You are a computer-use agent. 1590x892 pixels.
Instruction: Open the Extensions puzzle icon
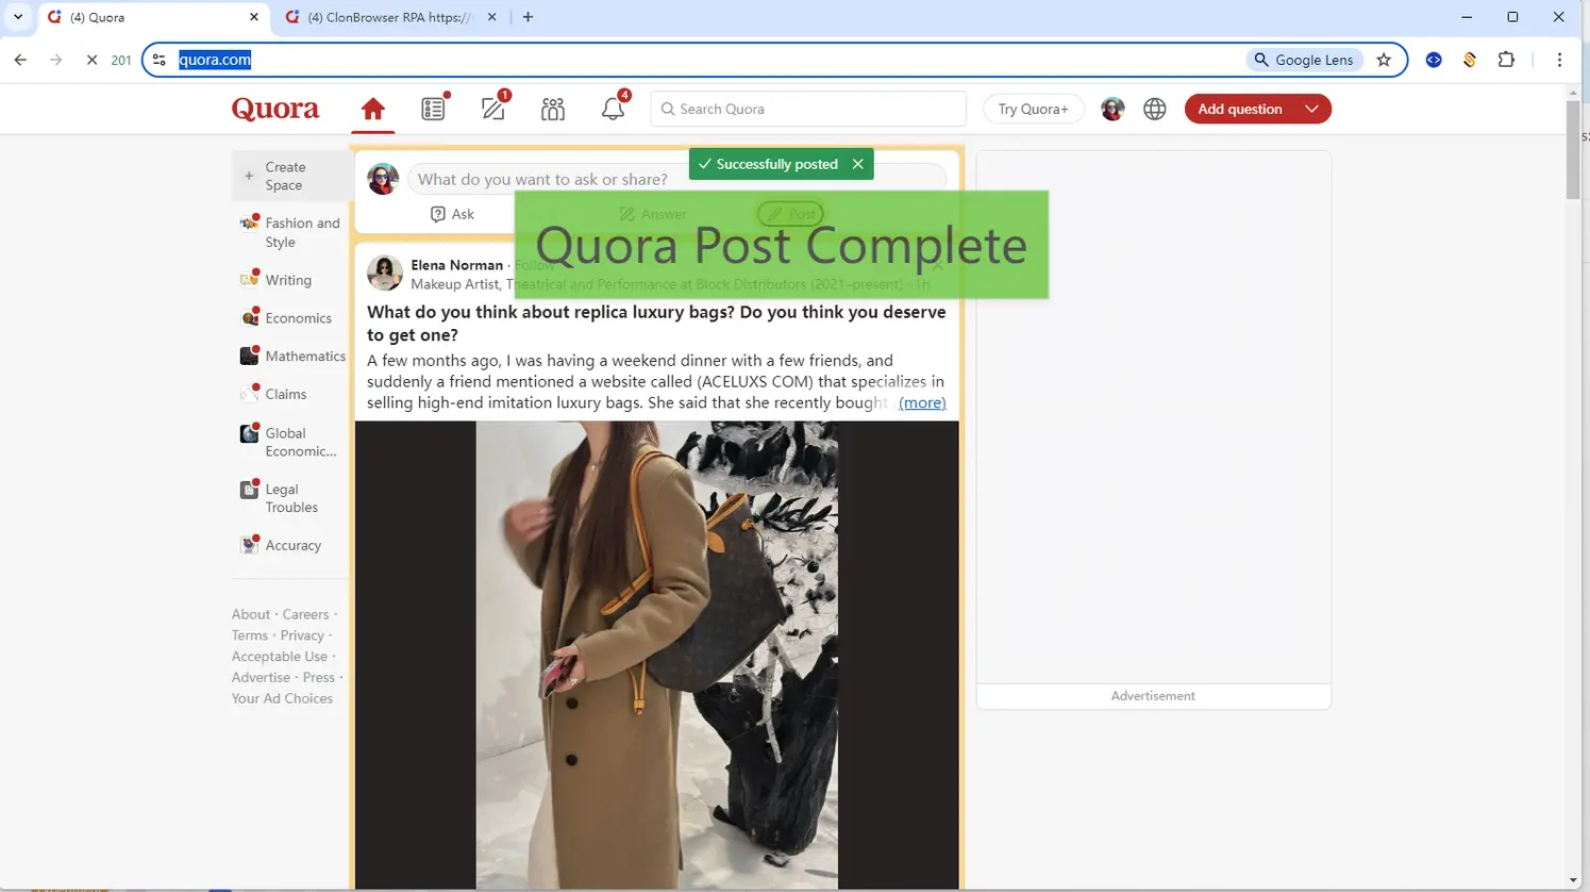point(1507,60)
